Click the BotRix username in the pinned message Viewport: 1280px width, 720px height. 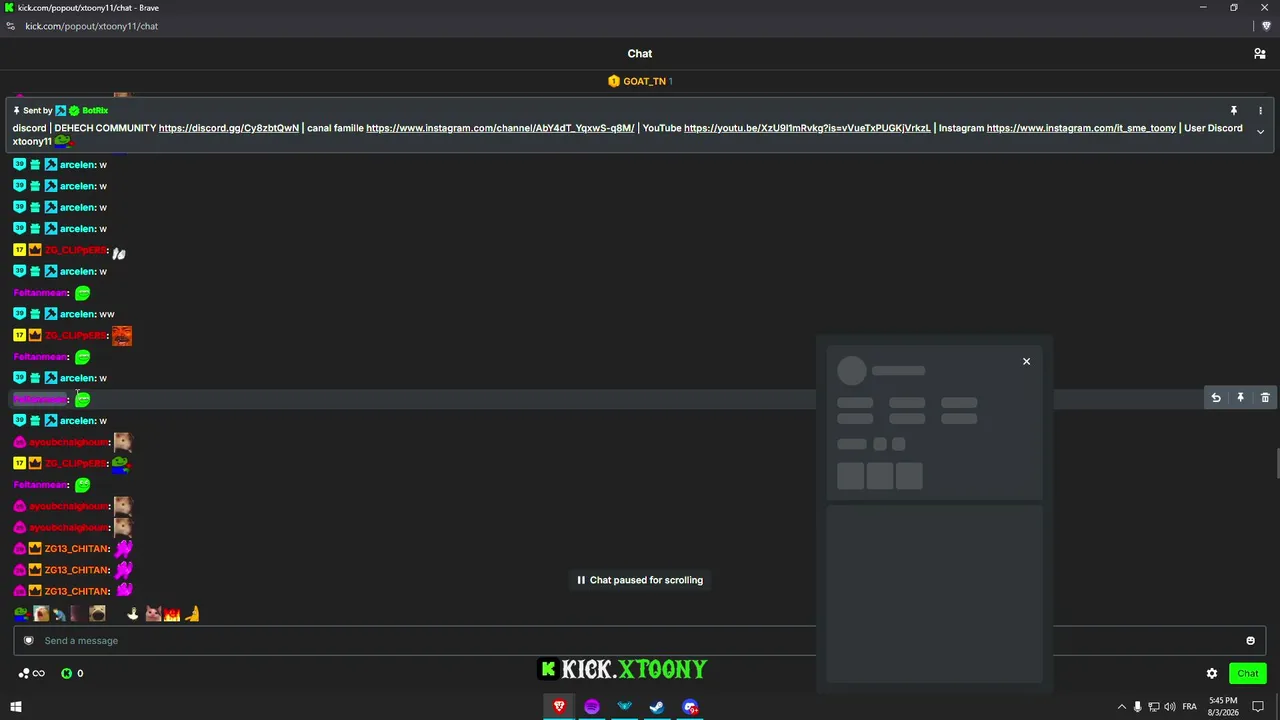pyautogui.click(x=95, y=111)
